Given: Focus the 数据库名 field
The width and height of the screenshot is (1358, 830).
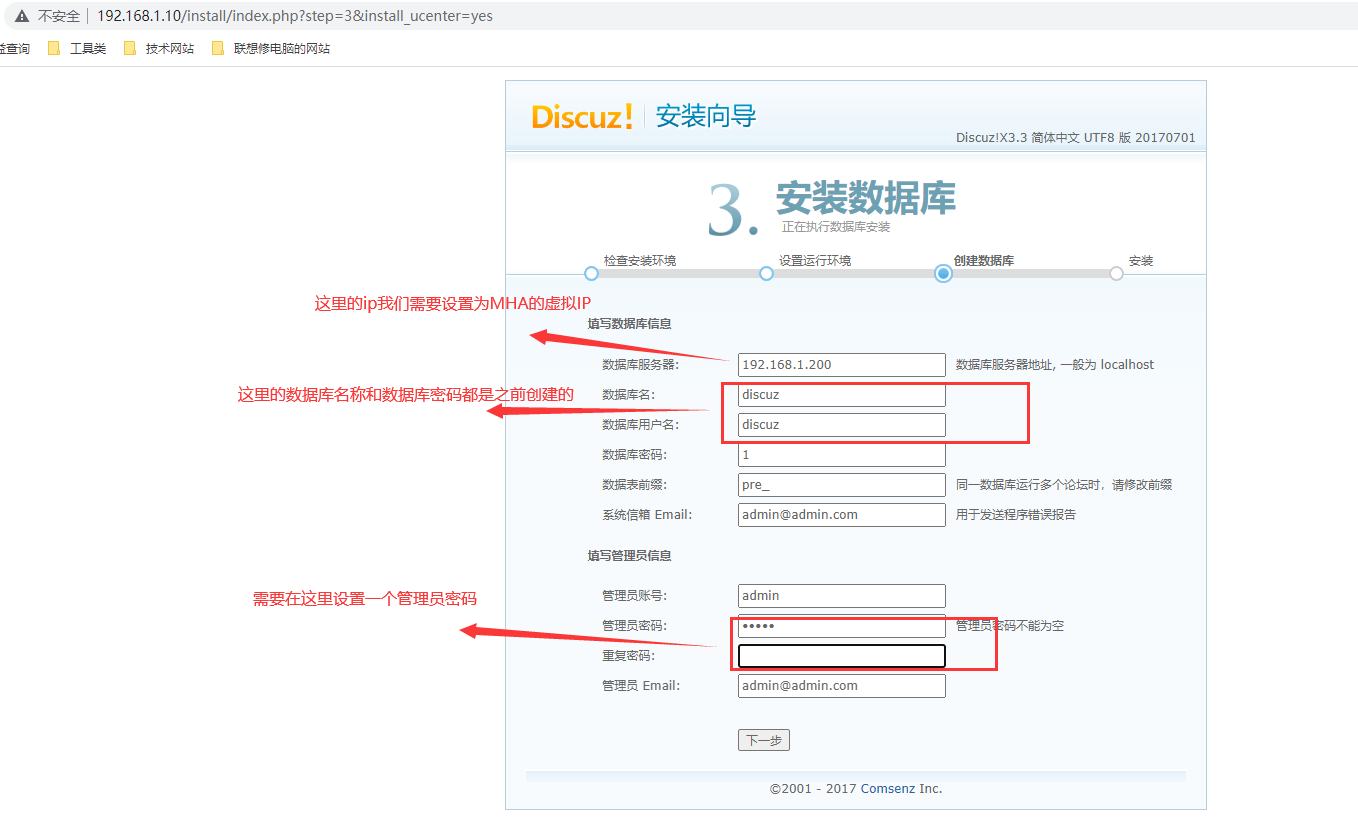Looking at the screenshot, I should click(841, 395).
